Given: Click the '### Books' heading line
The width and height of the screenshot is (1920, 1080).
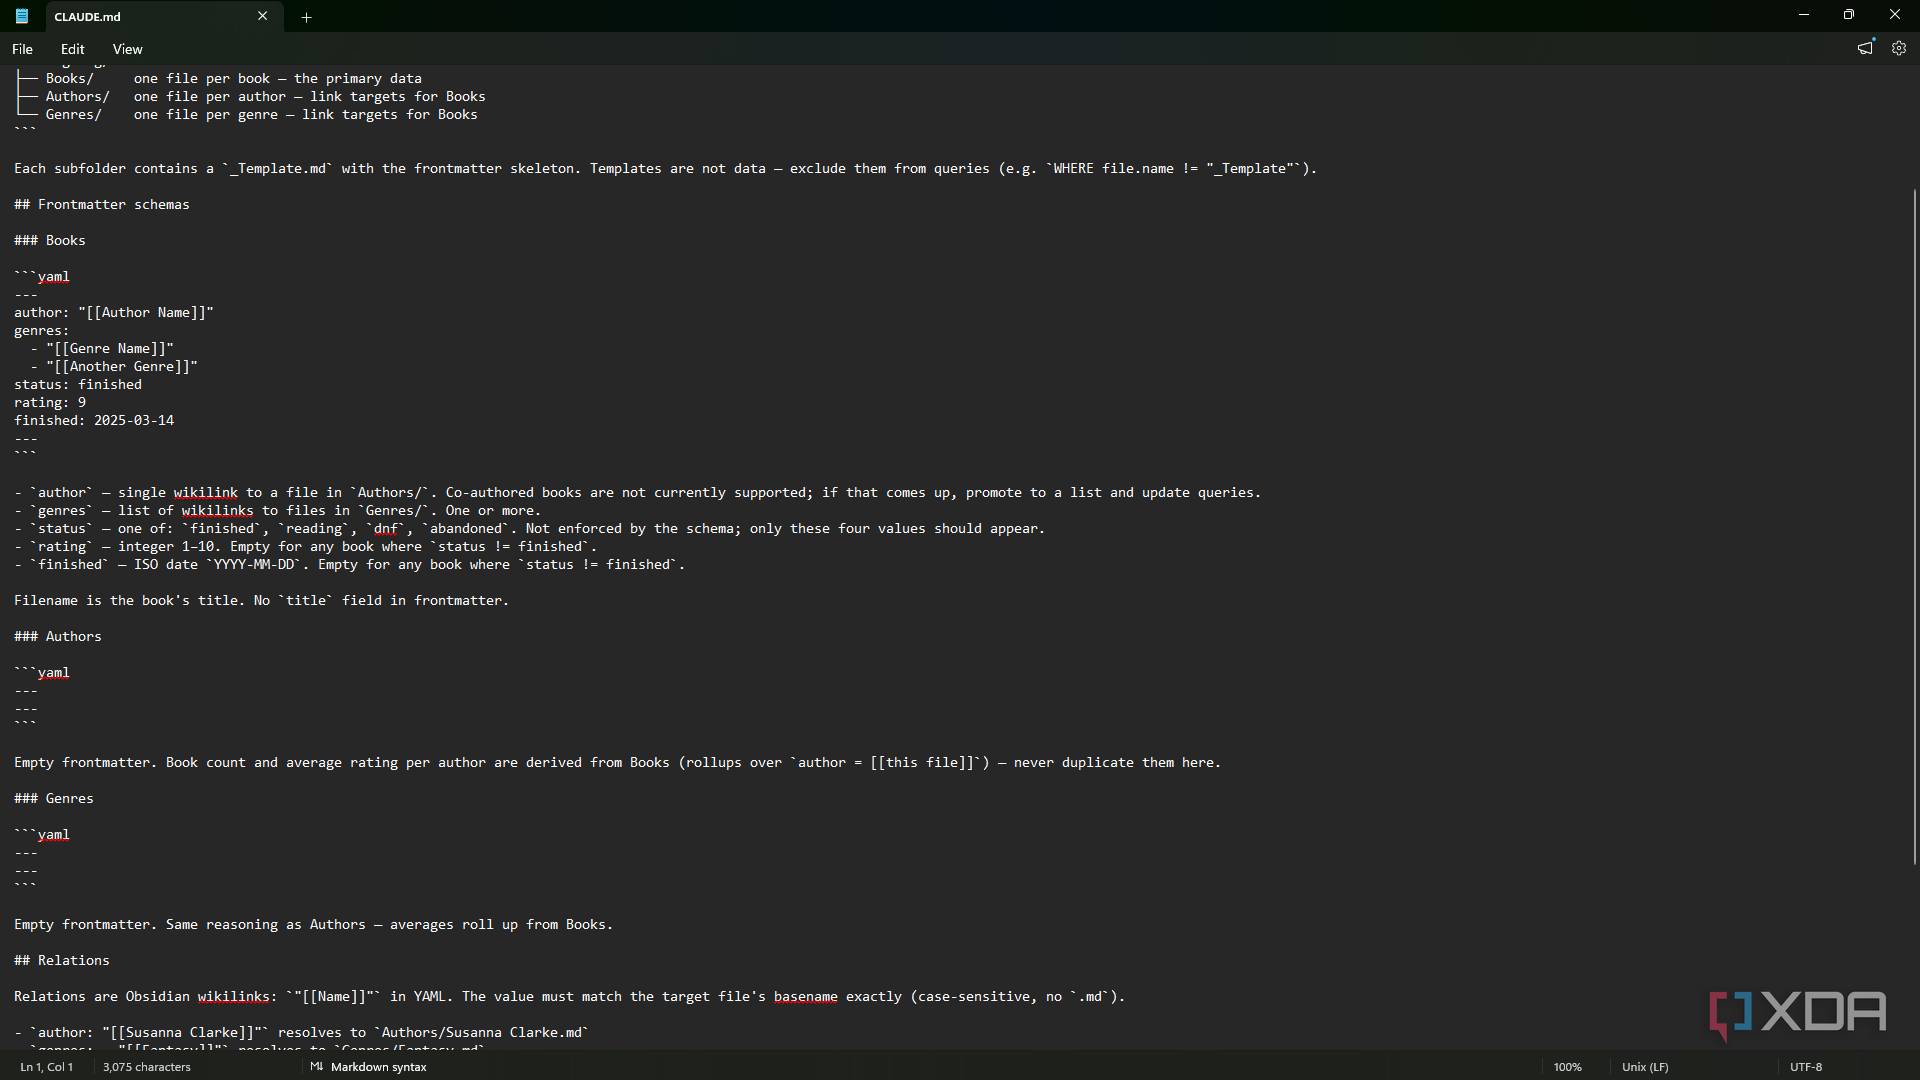Looking at the screenshot, I should [50, 240].
